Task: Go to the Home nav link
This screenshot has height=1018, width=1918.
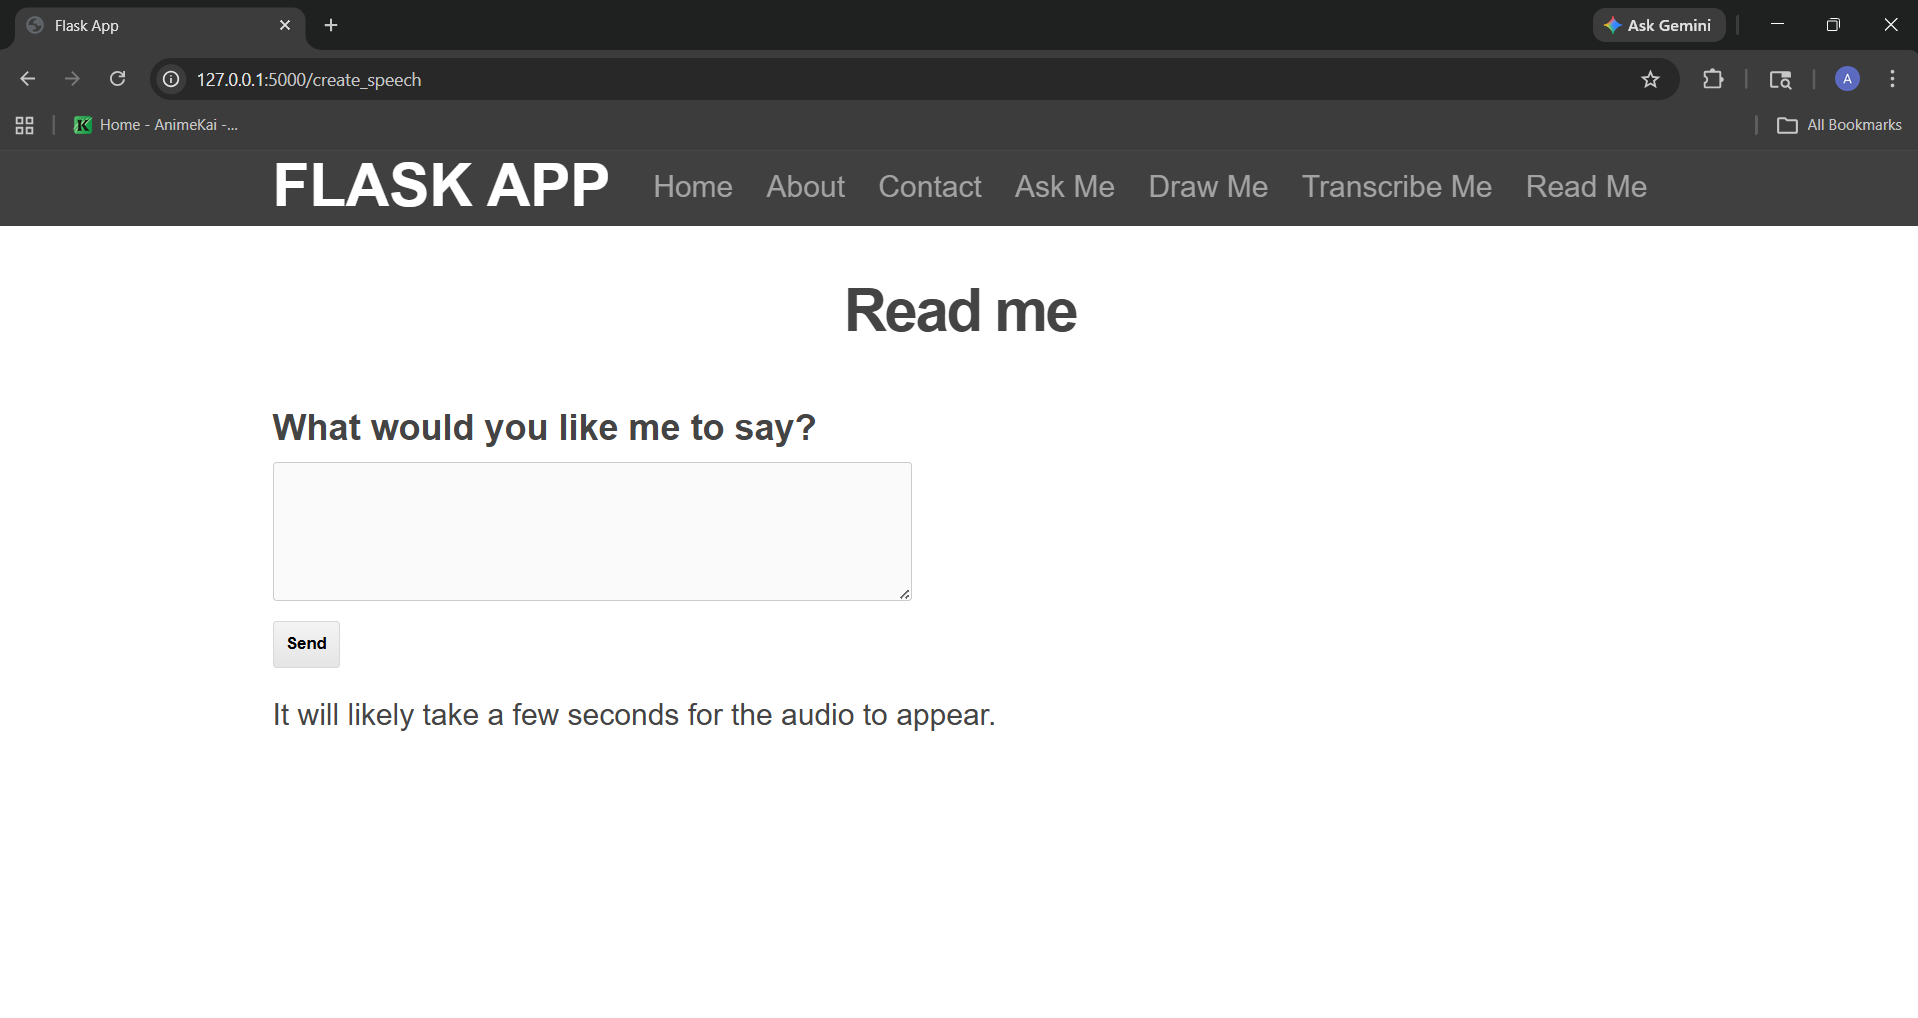Action: click(x=692, y=187)
